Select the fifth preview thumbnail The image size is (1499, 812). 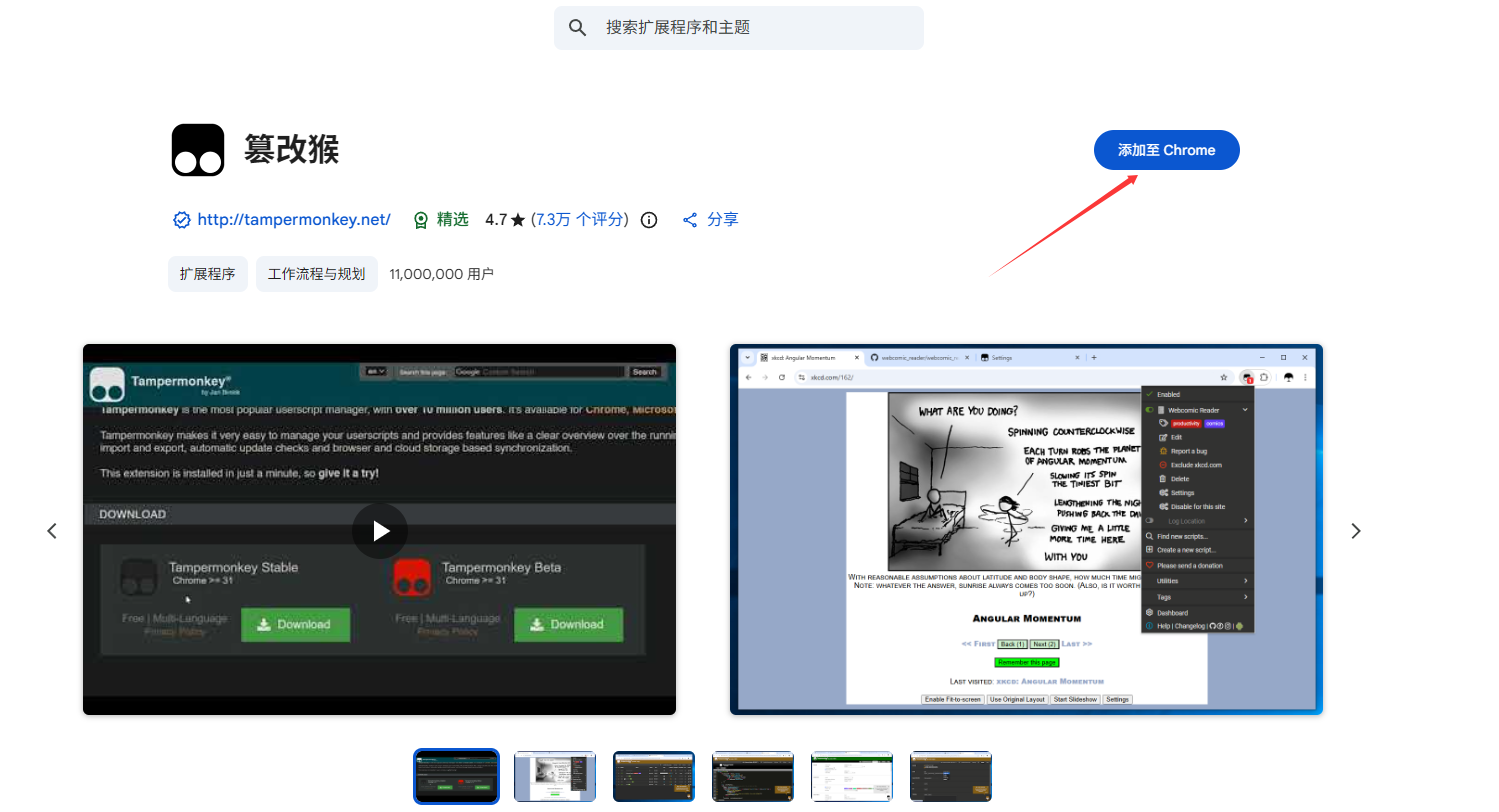tap(852, 777)
